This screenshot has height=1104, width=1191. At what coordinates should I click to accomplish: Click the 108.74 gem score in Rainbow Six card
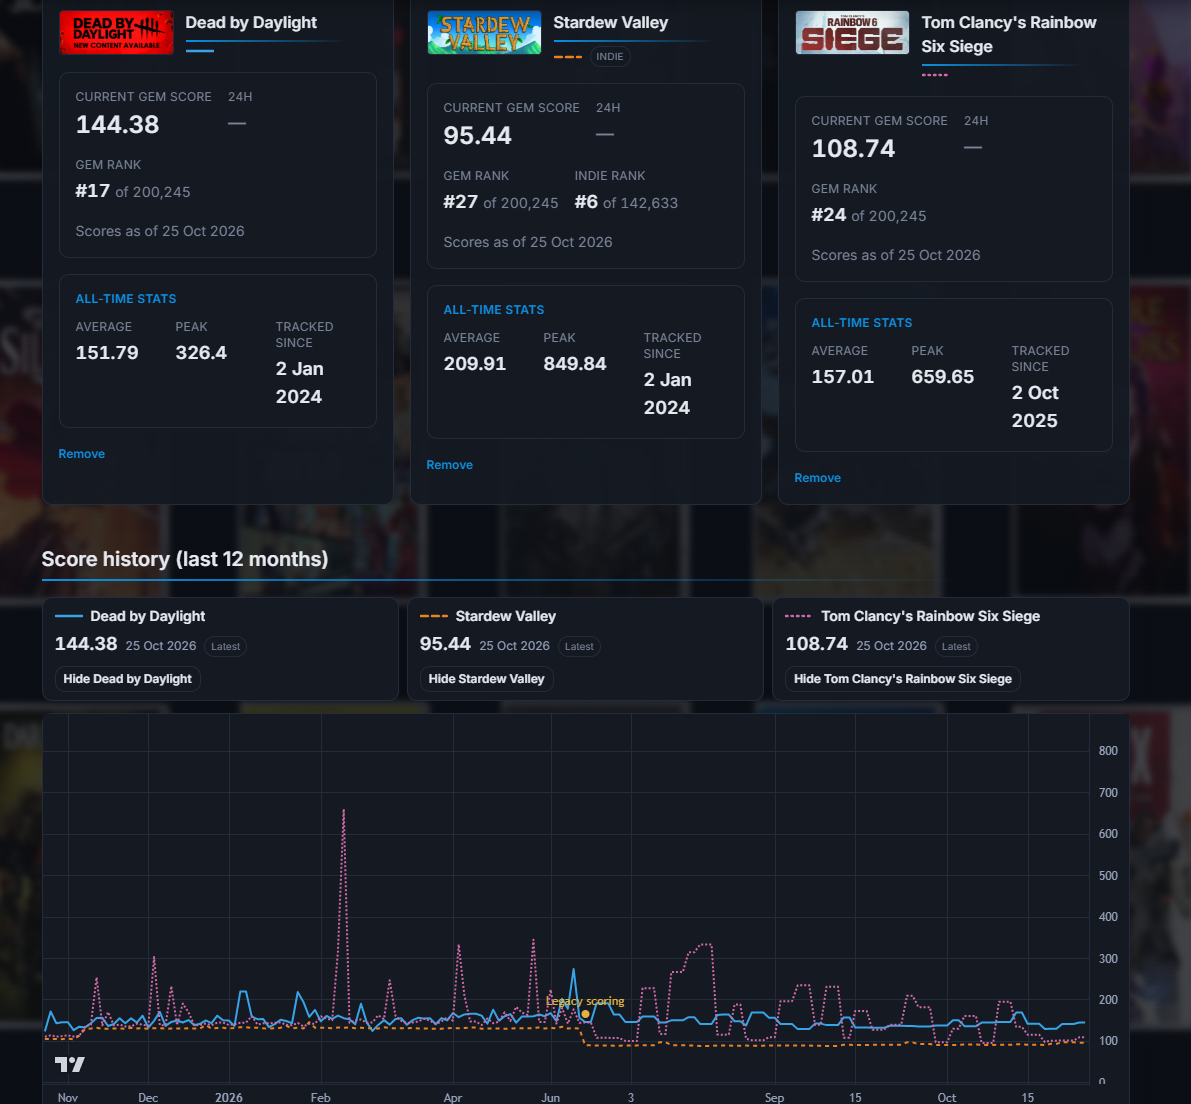pos(853,149)
